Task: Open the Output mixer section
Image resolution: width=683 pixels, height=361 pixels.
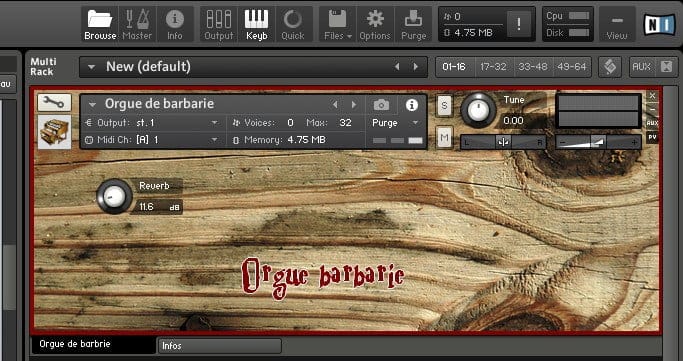Action: [x=219, y=24]
